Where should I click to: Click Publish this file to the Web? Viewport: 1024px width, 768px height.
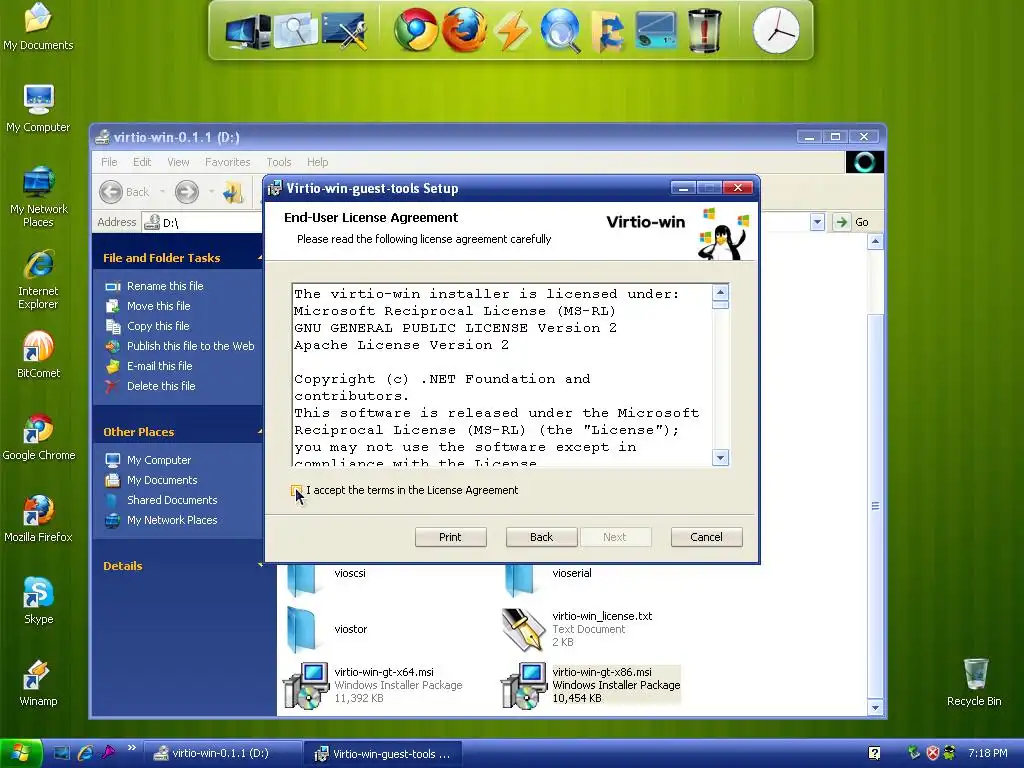point(191,346)
